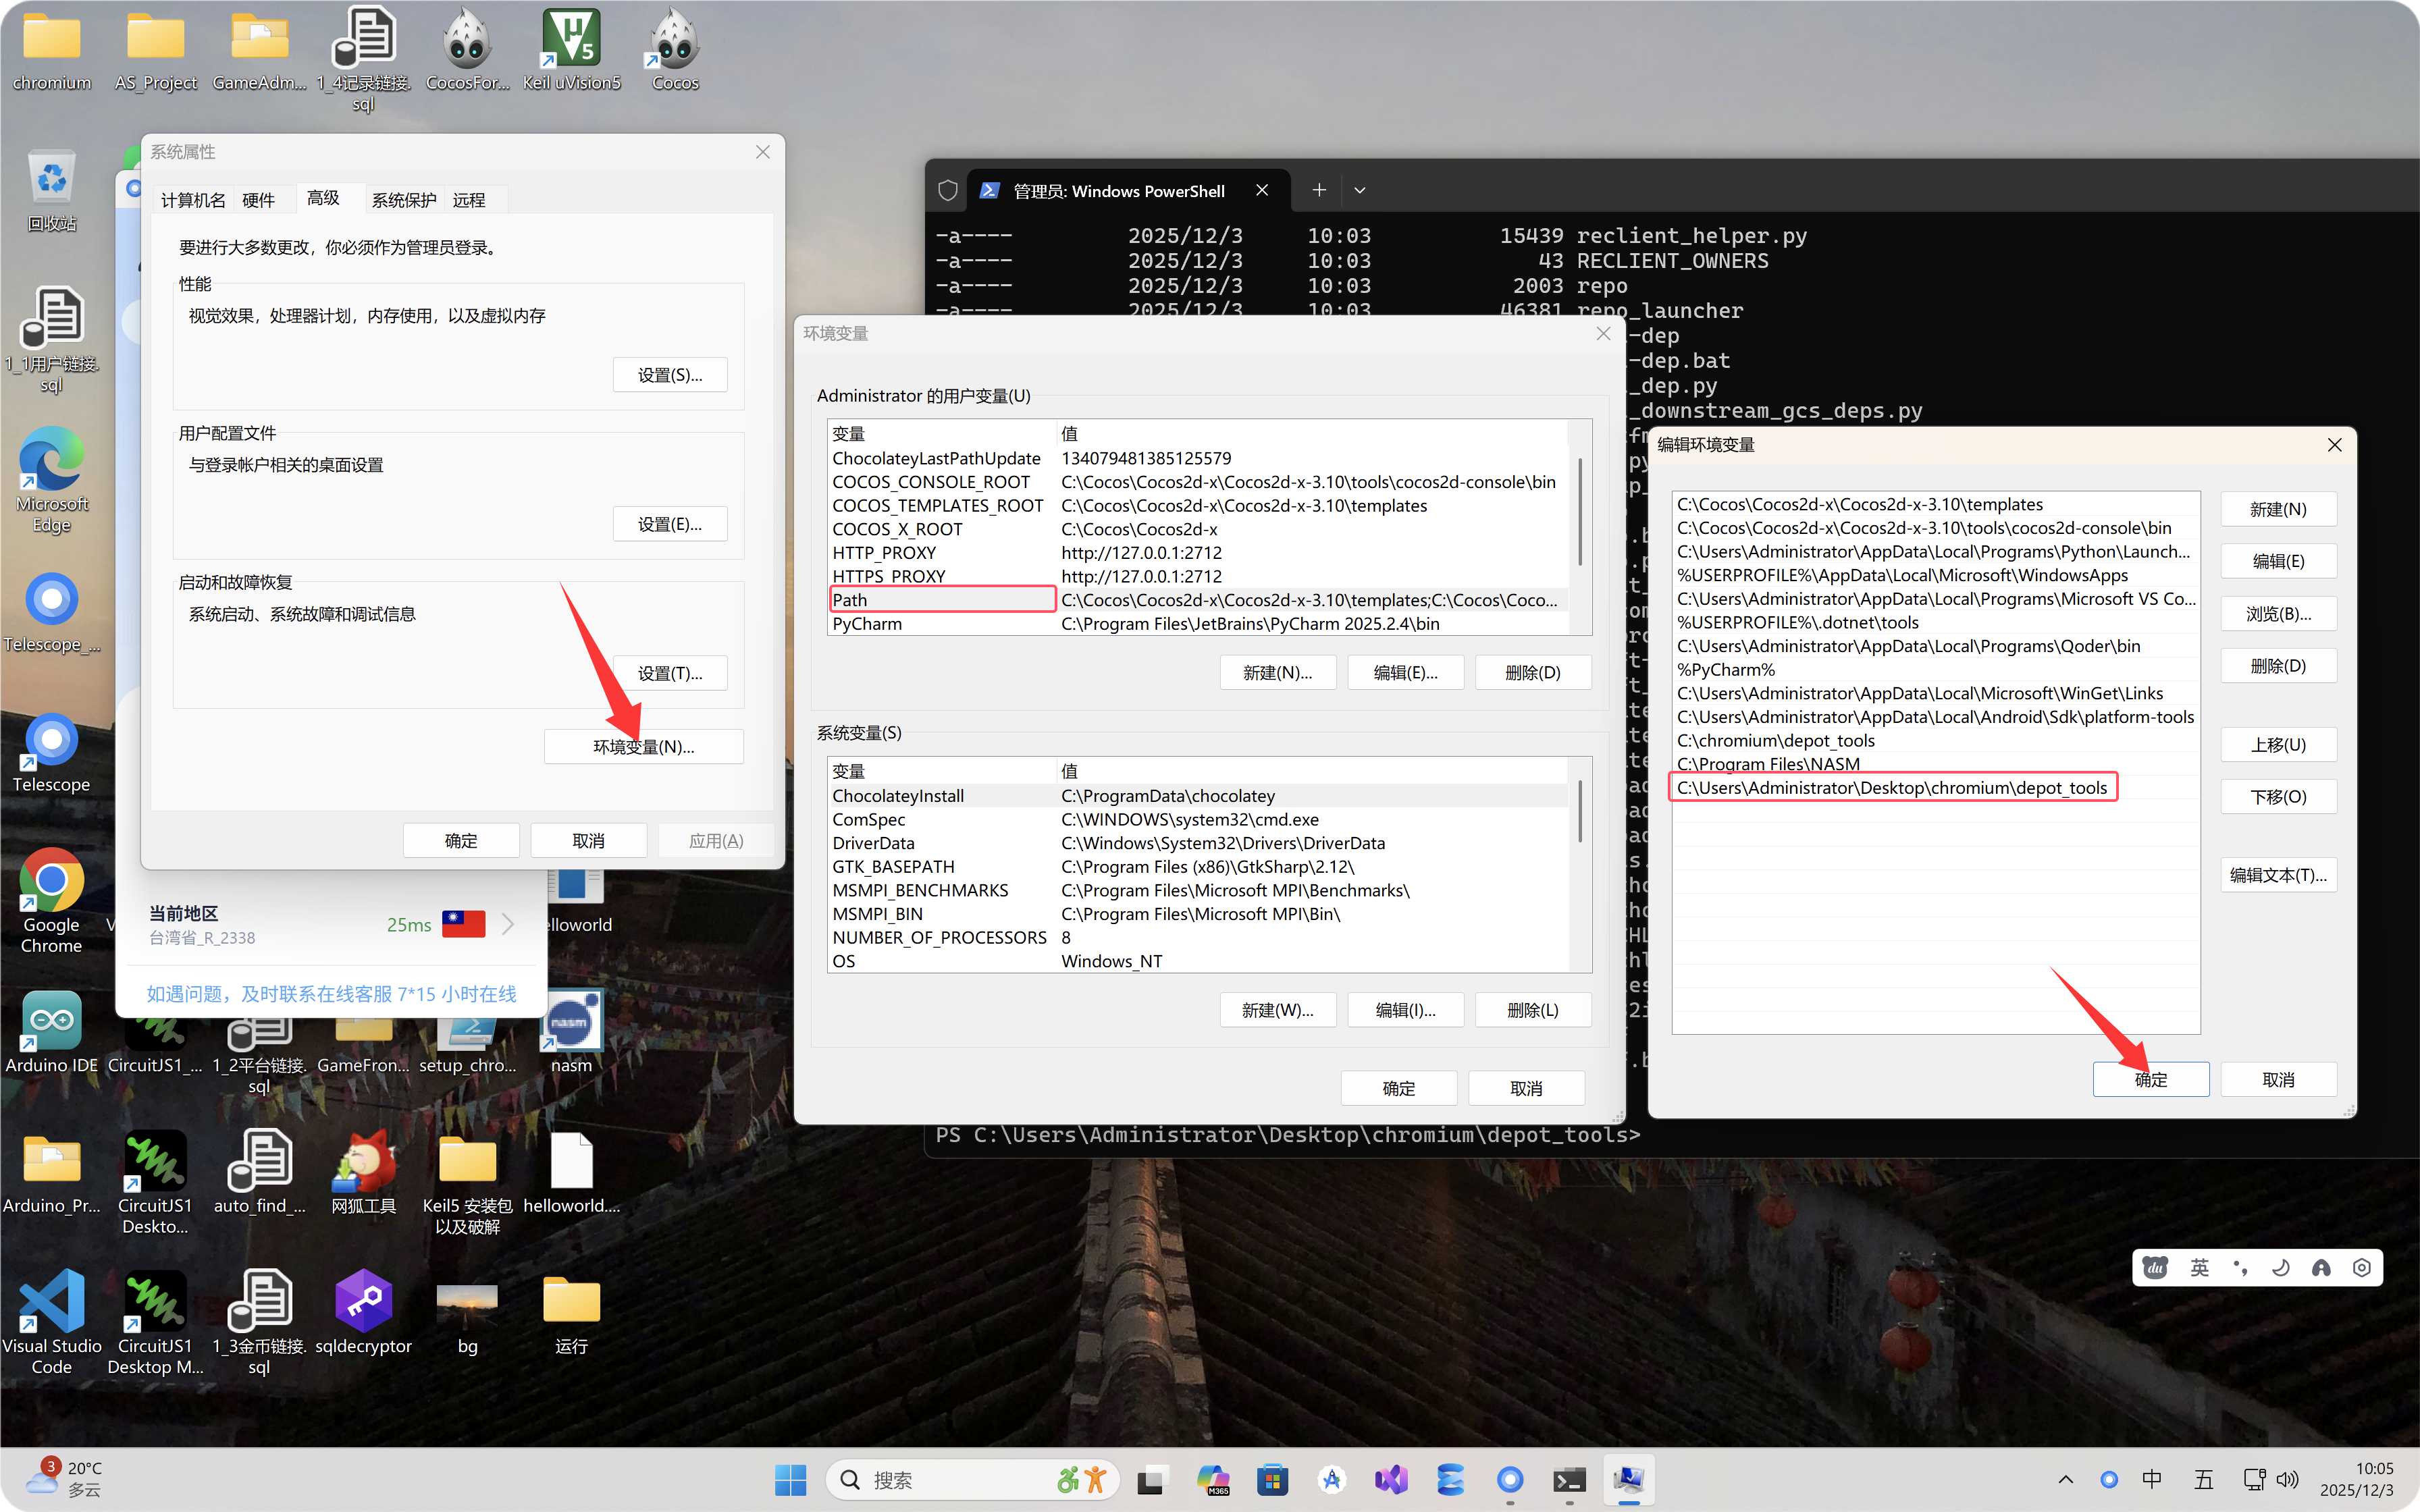Open PowerShell new-tab dropdown chevron
The width and height of the screenshot is (2420, 1512).
[x=1360, y=190]
